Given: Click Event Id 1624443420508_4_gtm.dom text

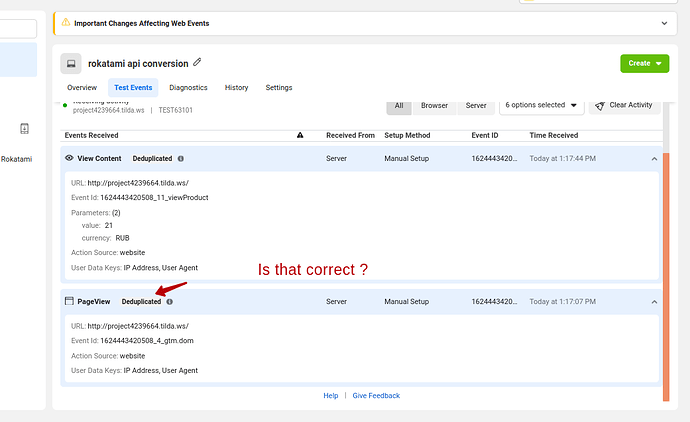Looking at the screenshot, I should tap(147, 341).
